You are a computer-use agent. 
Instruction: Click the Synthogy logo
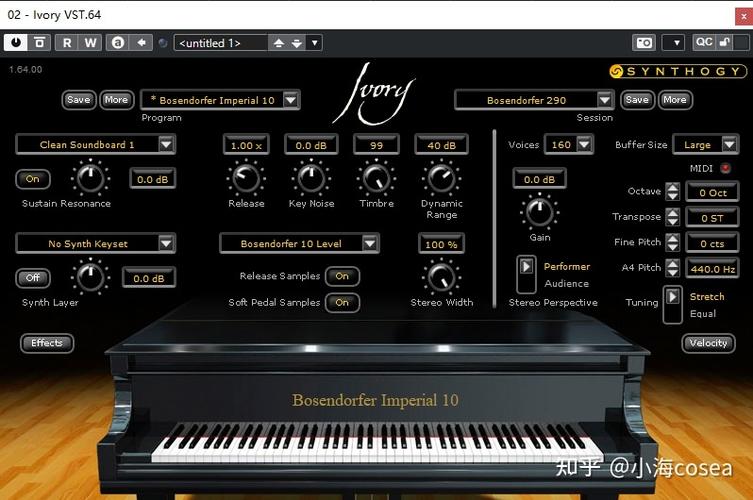tap(678, 72)
